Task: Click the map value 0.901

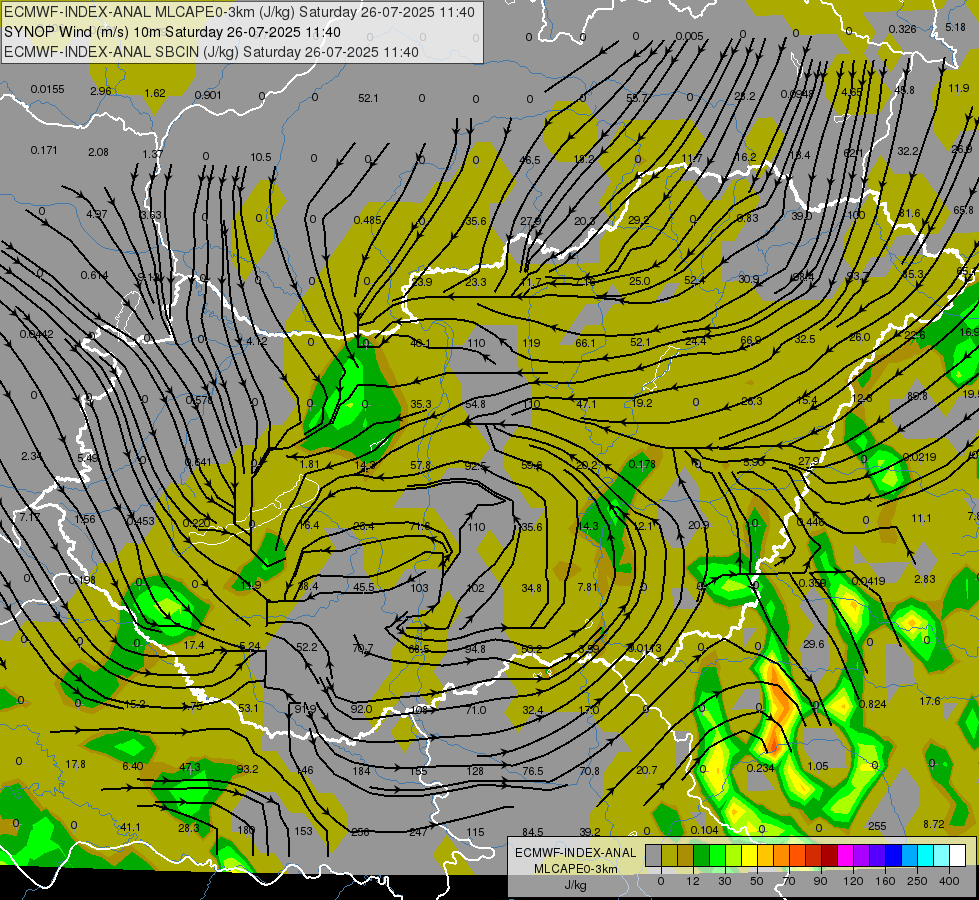Action: coord(208,95)
